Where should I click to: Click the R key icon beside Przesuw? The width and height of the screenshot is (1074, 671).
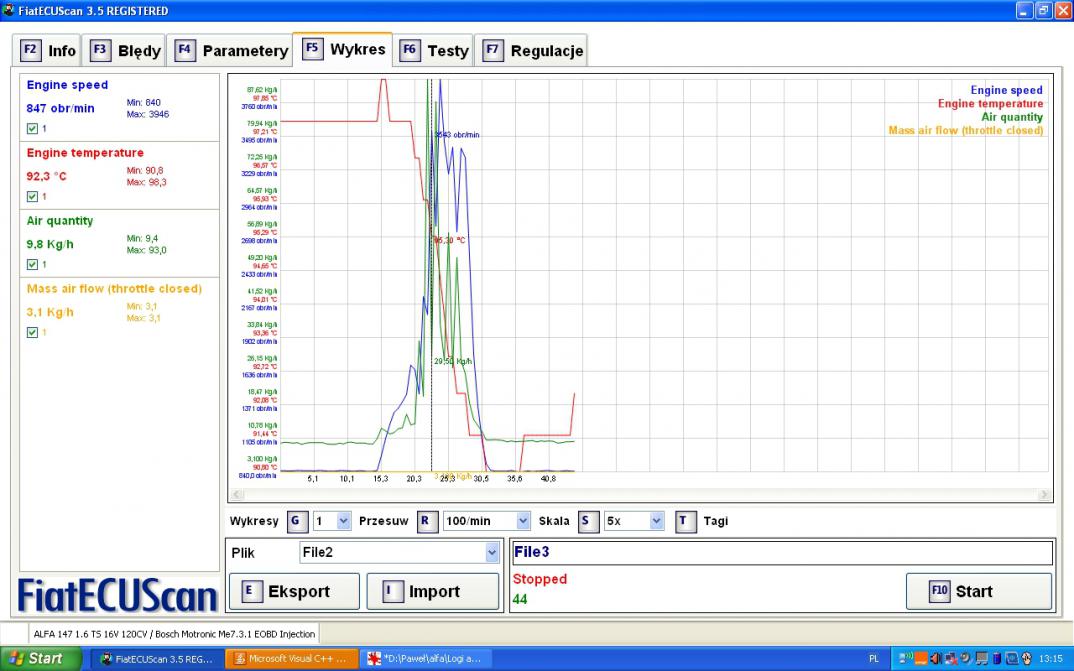[x=426, y=521]
